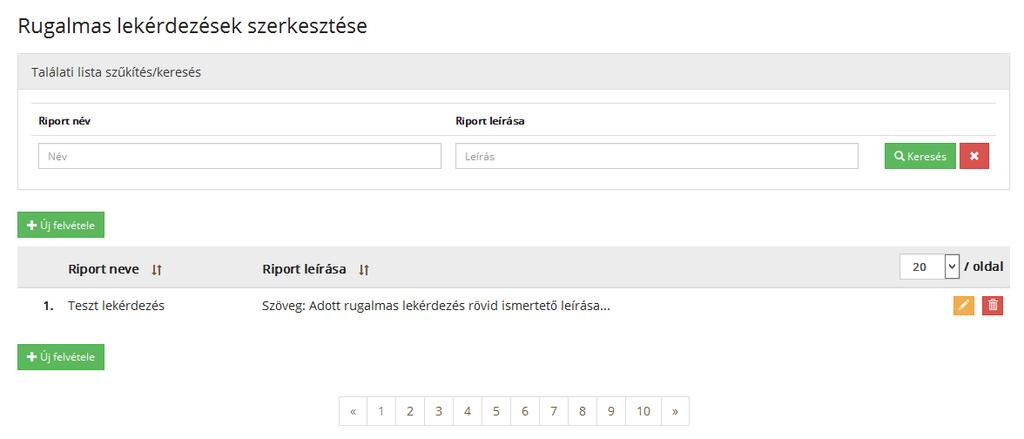Go to page 7 in pagination

[554, 411]
